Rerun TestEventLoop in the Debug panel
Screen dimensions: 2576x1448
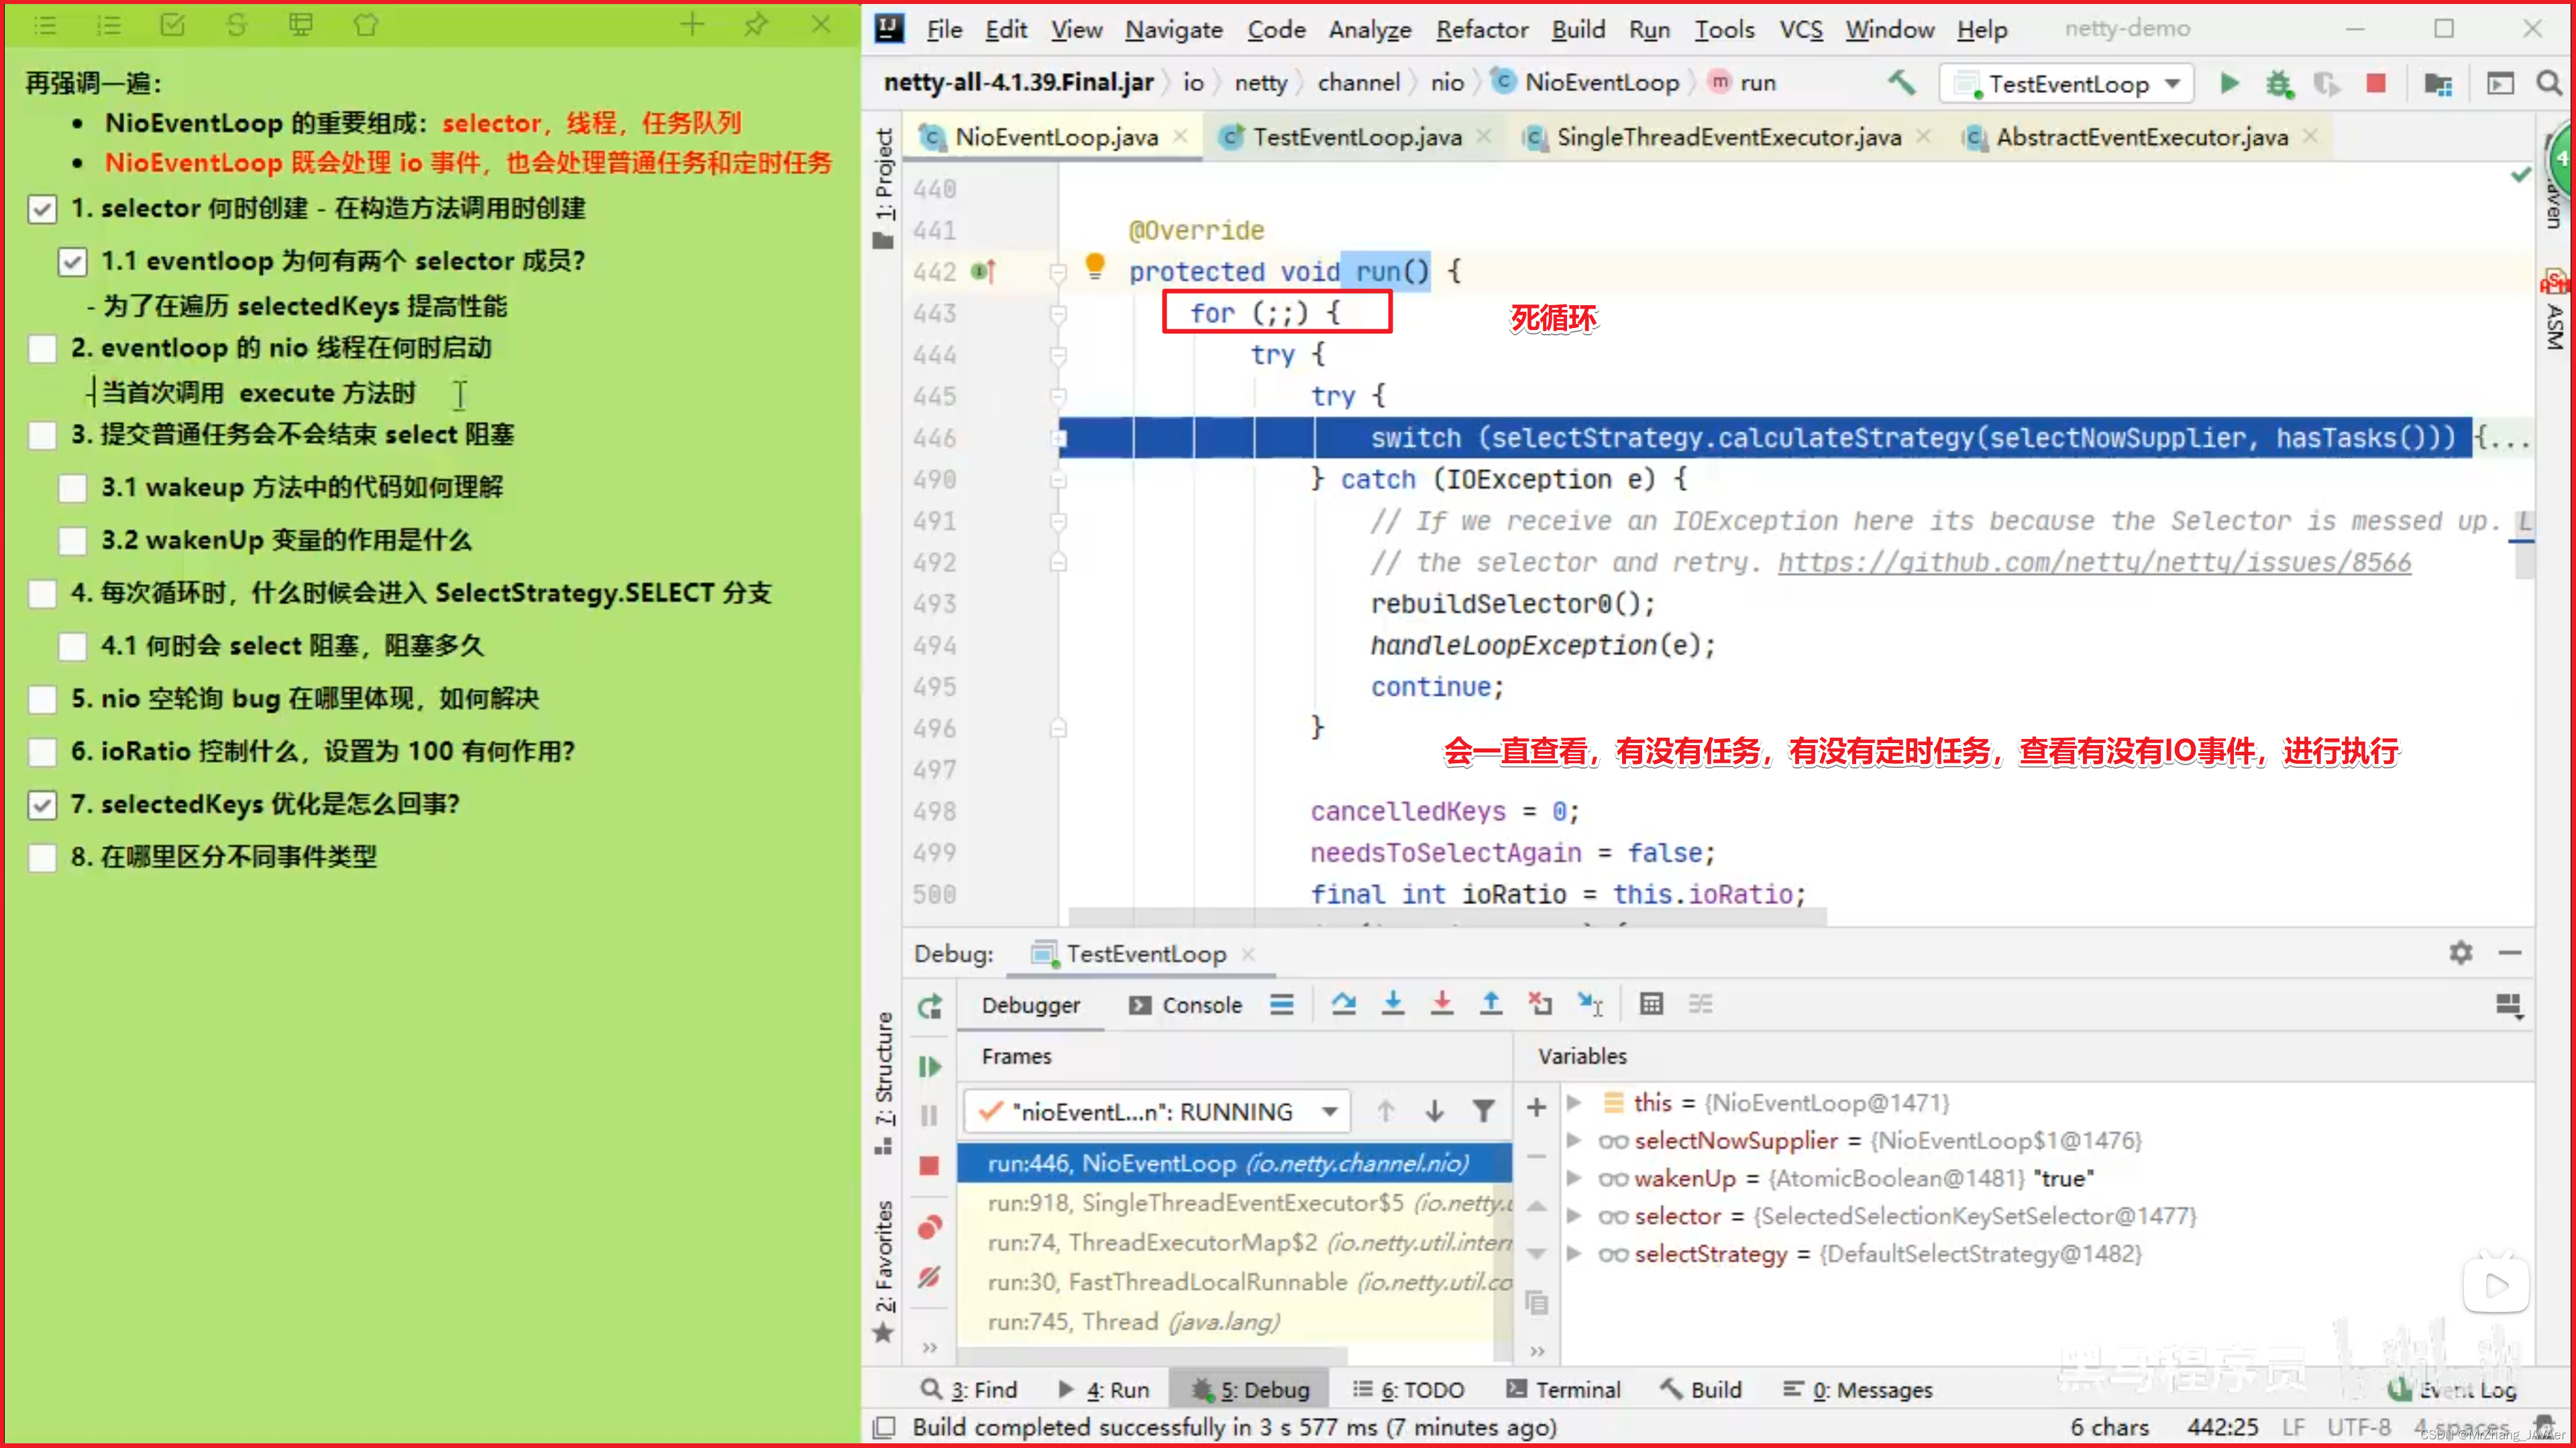click(x=930, y=1006)
